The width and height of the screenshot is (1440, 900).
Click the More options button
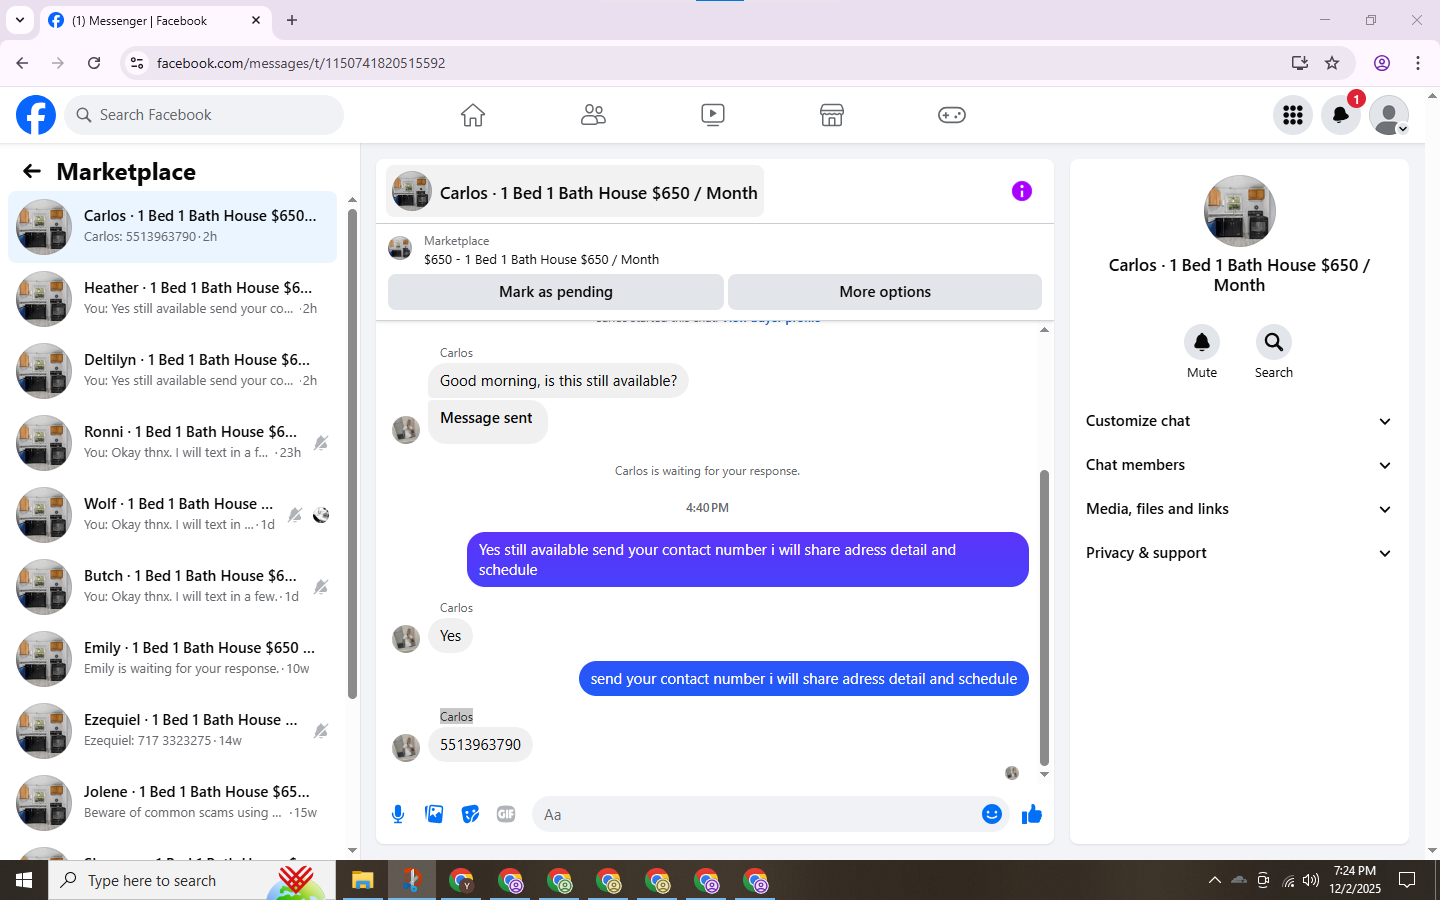[885, 292]
